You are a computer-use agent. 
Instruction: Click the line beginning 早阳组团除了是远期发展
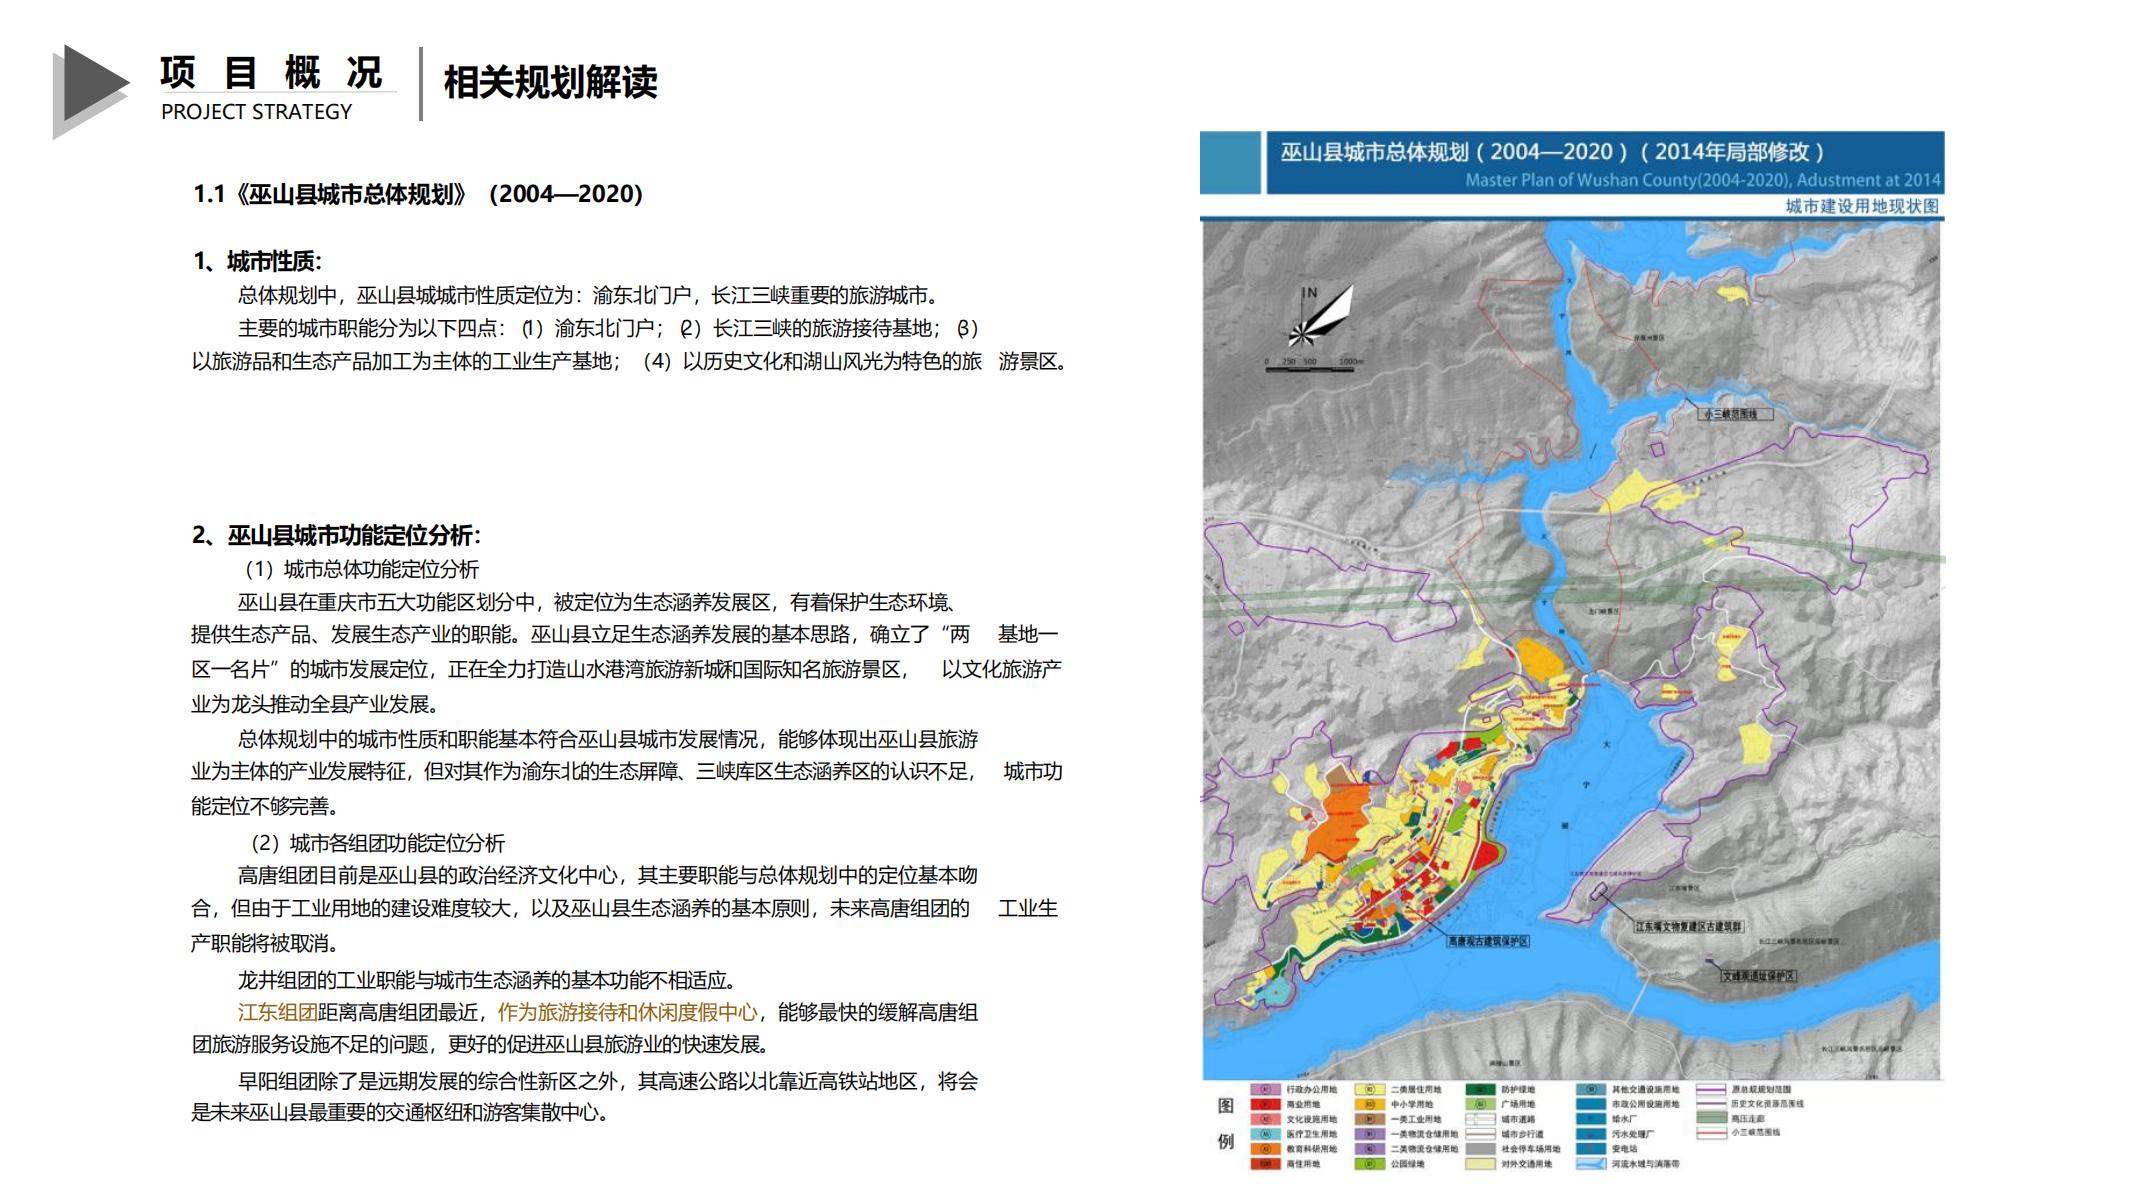point(608,1081)
